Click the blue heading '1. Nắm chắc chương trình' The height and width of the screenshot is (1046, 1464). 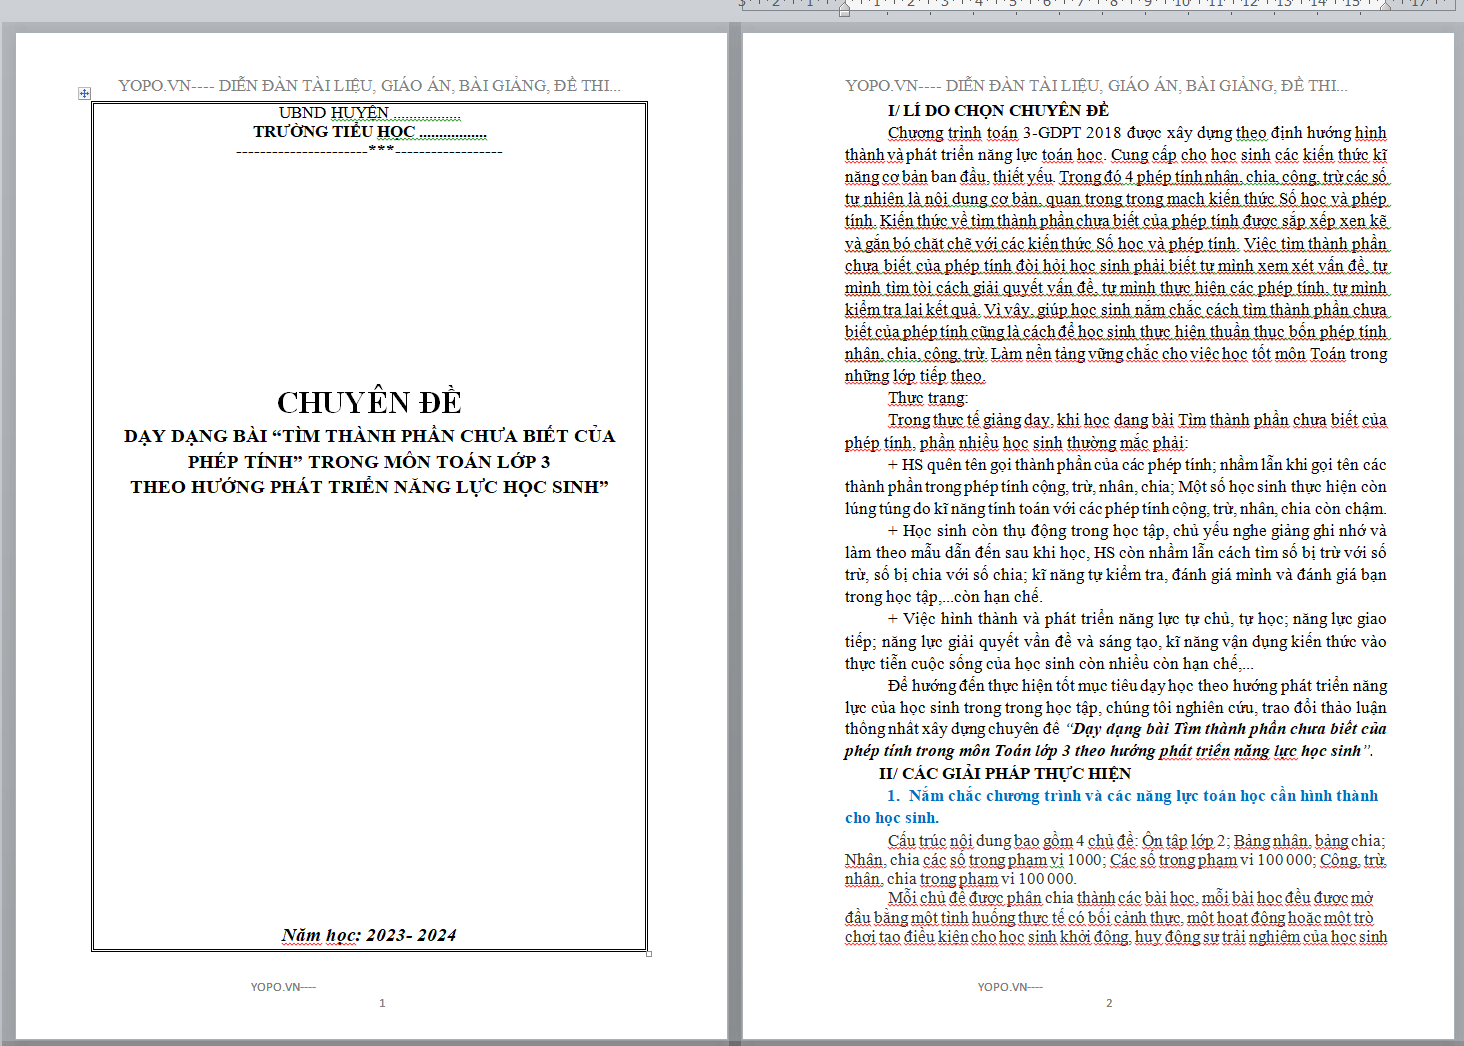pyautogui.click(x=1132, y=796)
